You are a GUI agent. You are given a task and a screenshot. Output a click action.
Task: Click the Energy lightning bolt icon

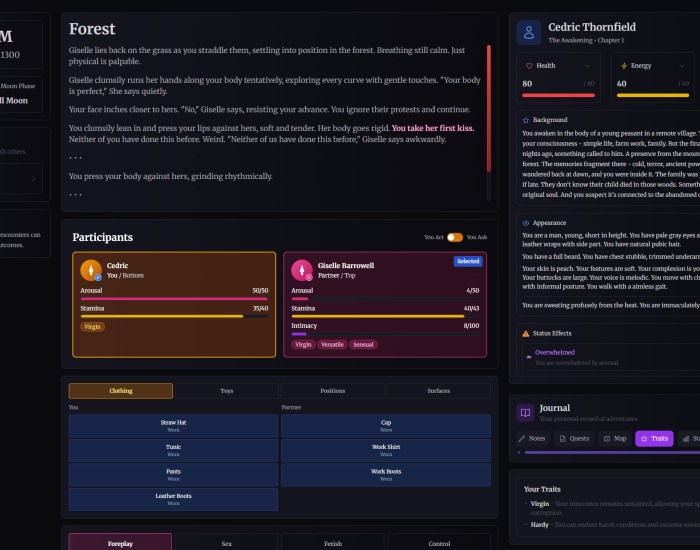point(622,65)
